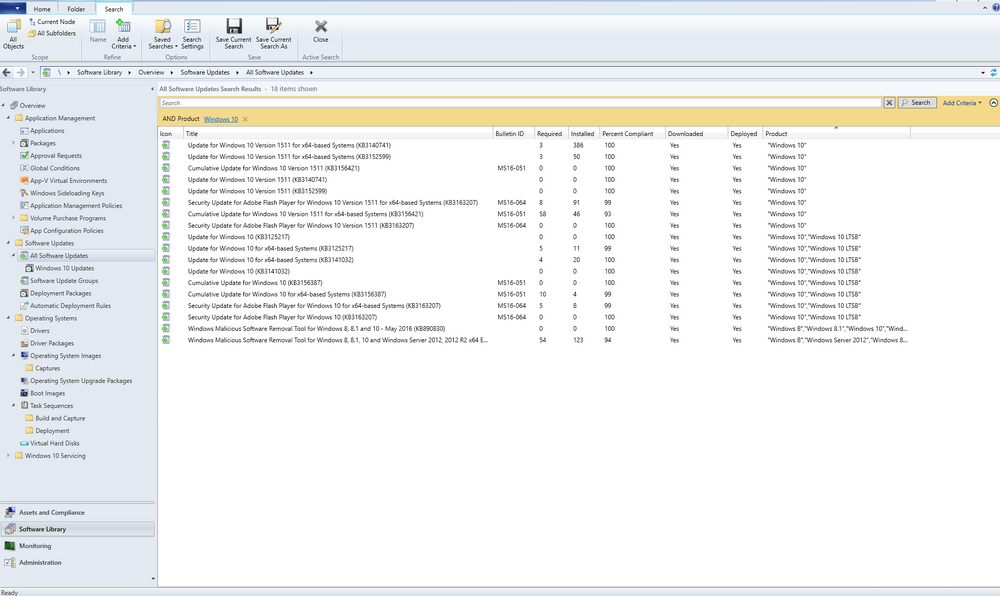This screenshot has height=596, width=1000.
Task: Click the Name refine icon
Action: (98, 32)
